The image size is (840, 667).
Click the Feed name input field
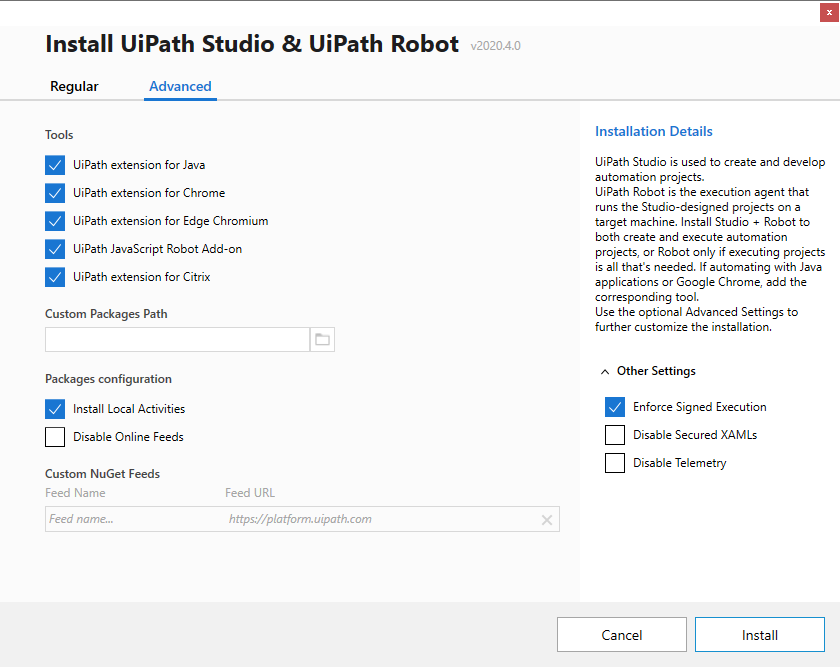pyautogui.click(x=130, y=519)
